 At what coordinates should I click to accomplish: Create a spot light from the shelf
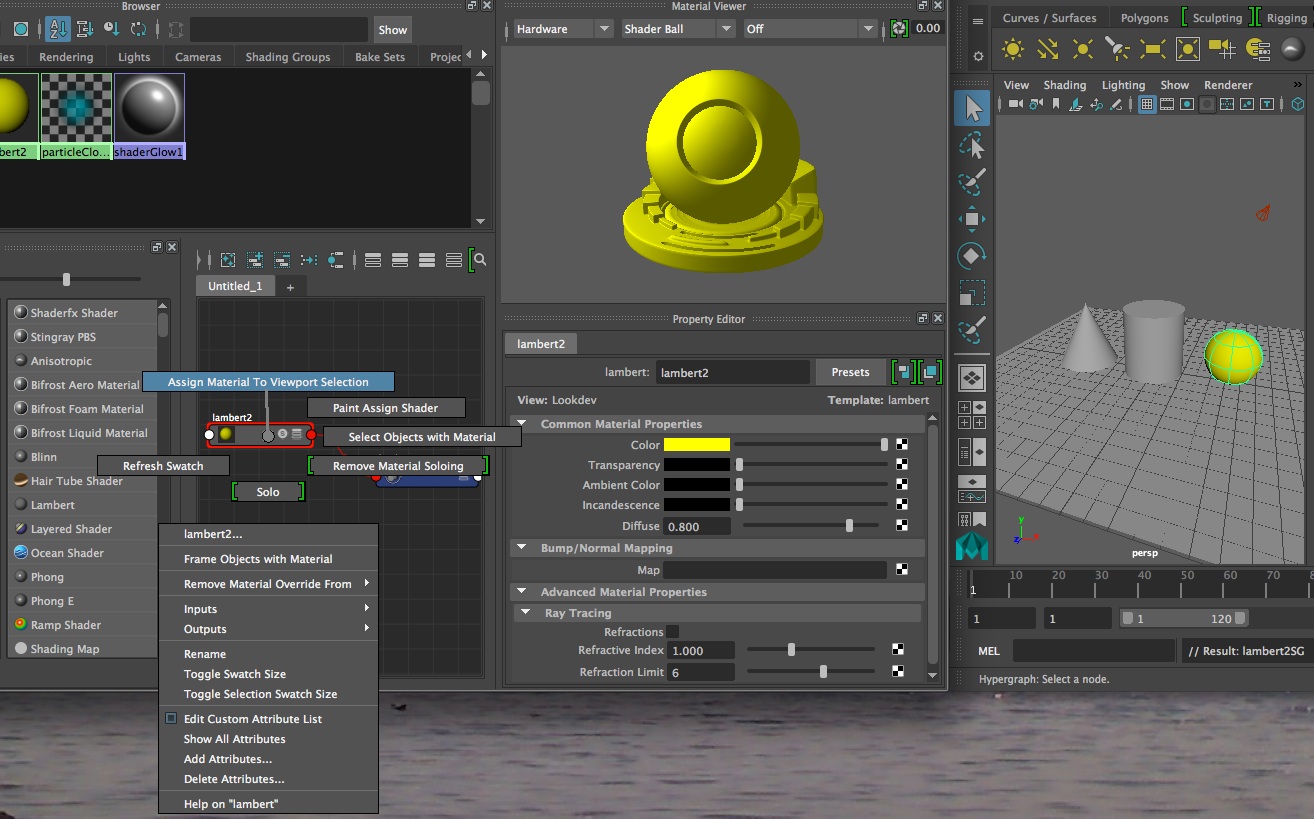coord(1117,49)
